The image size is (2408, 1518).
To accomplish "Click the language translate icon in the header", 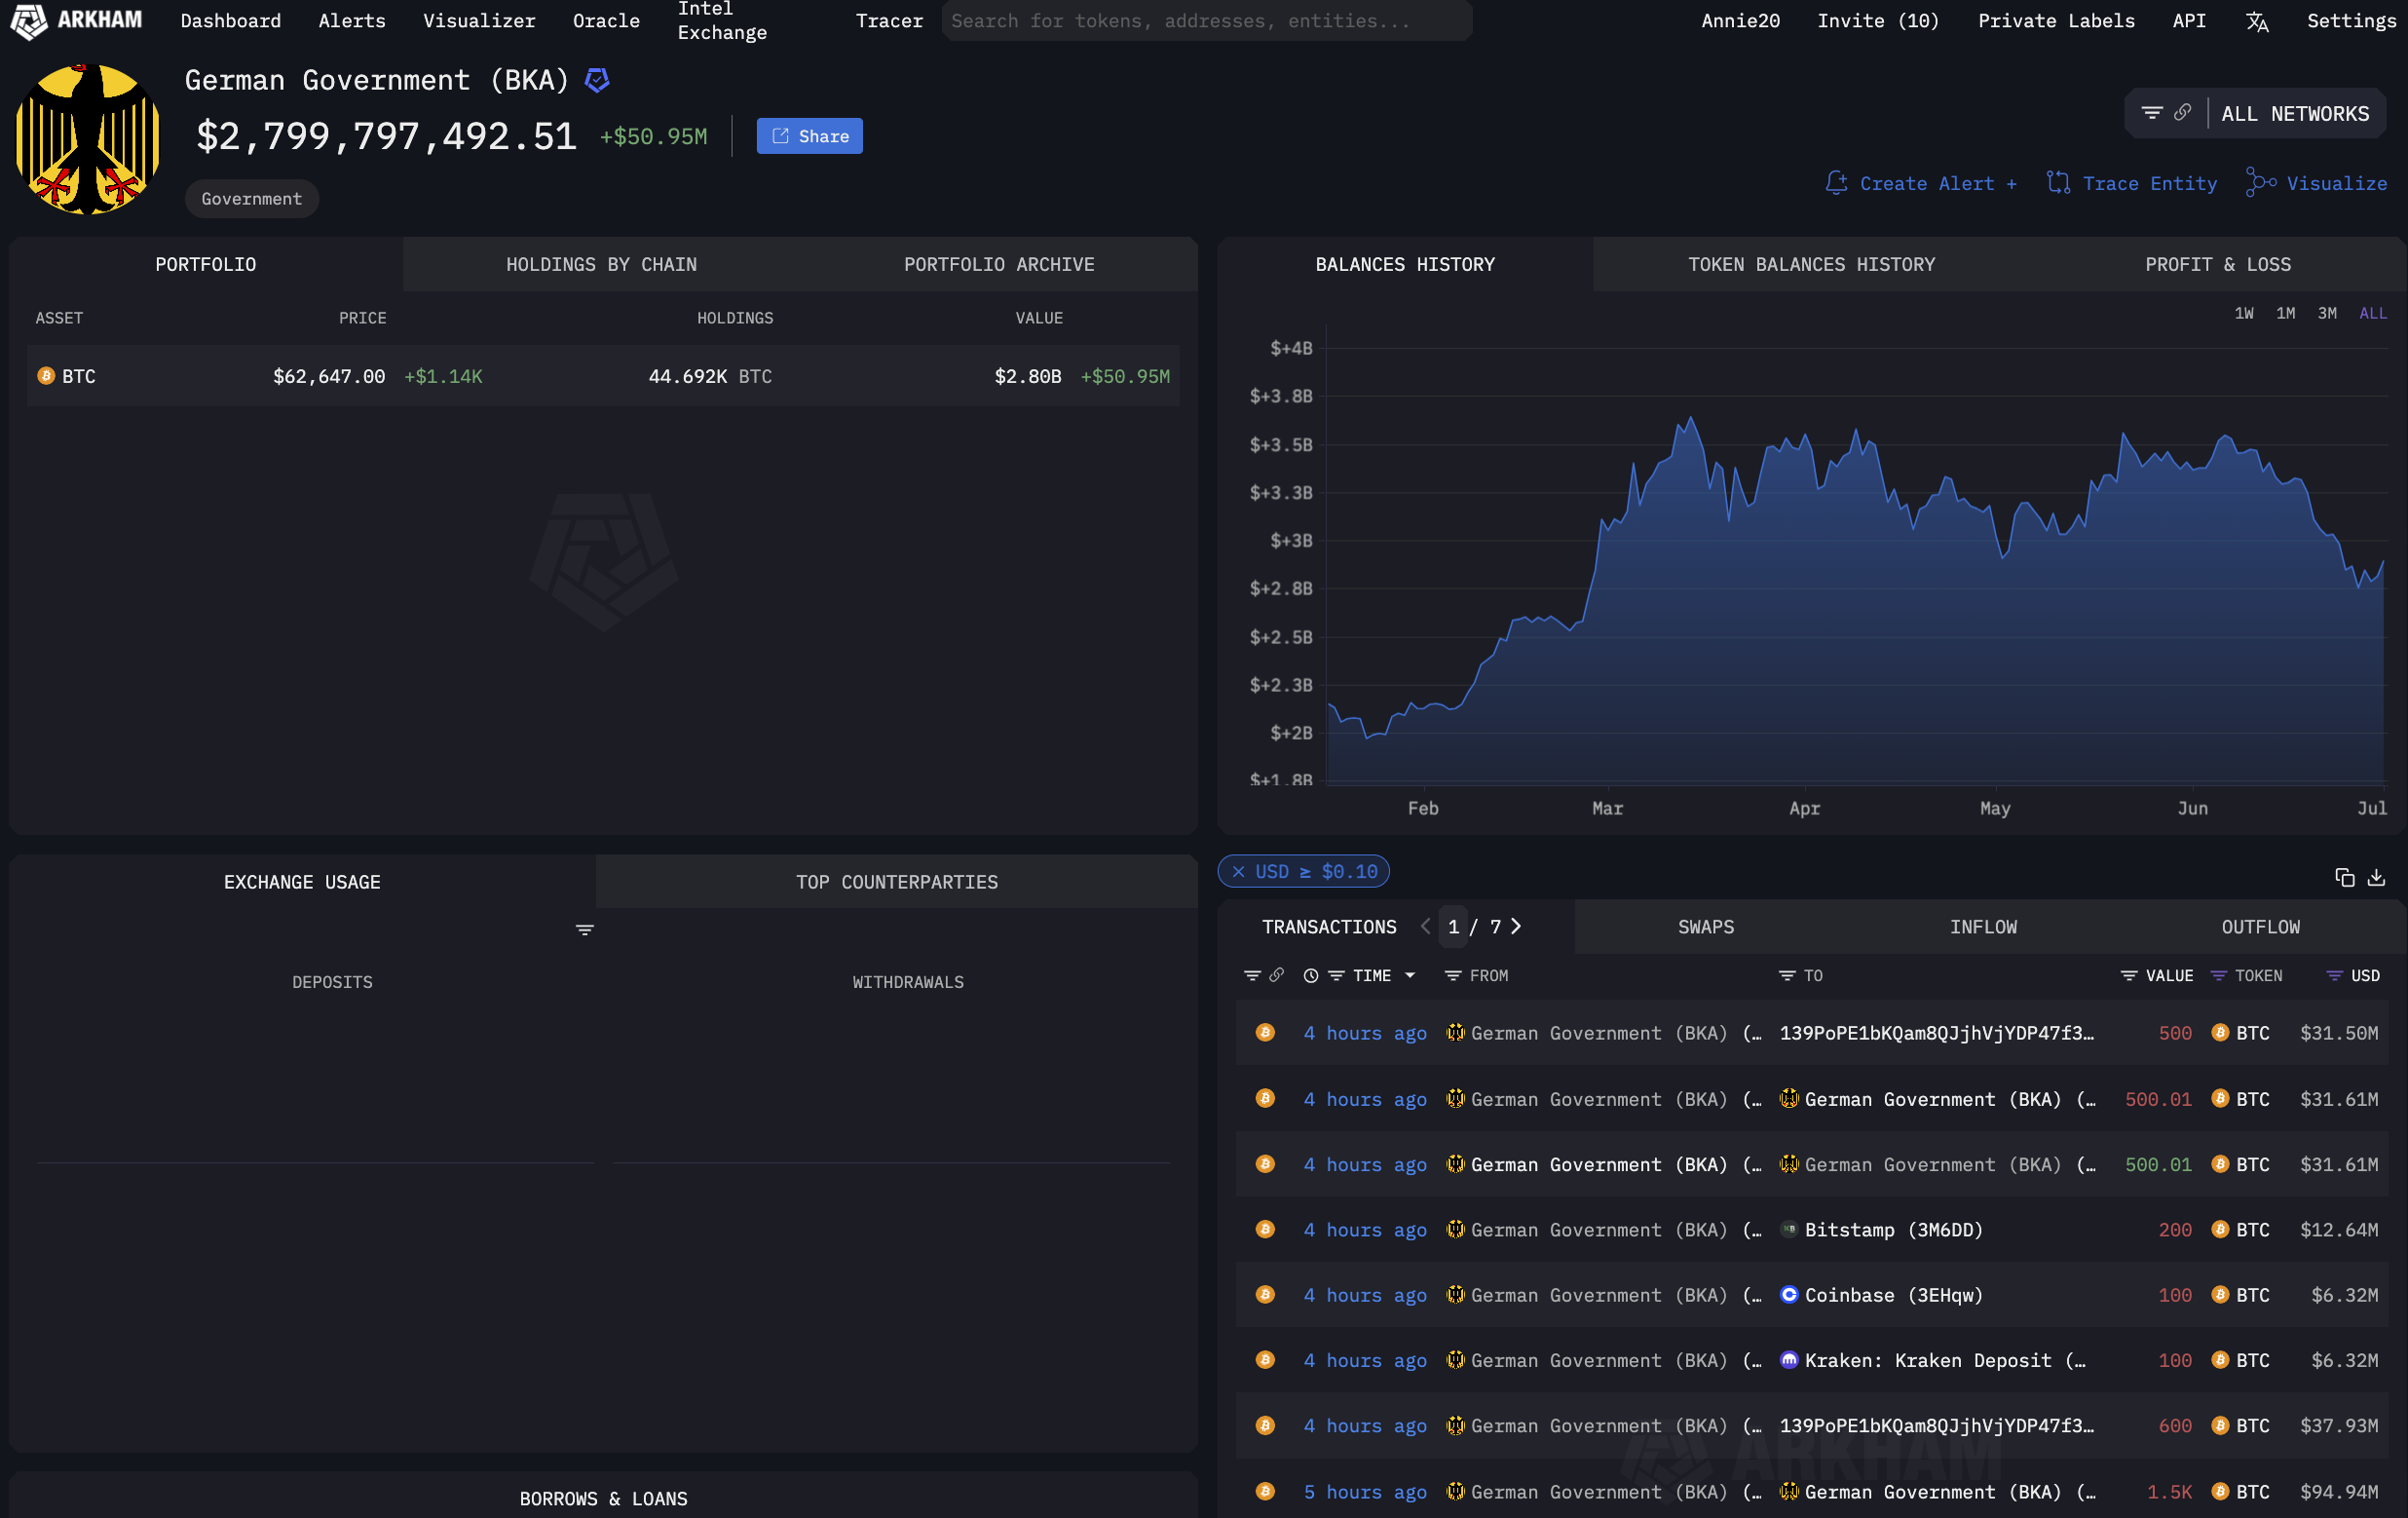I will (x=2256, y=21).
